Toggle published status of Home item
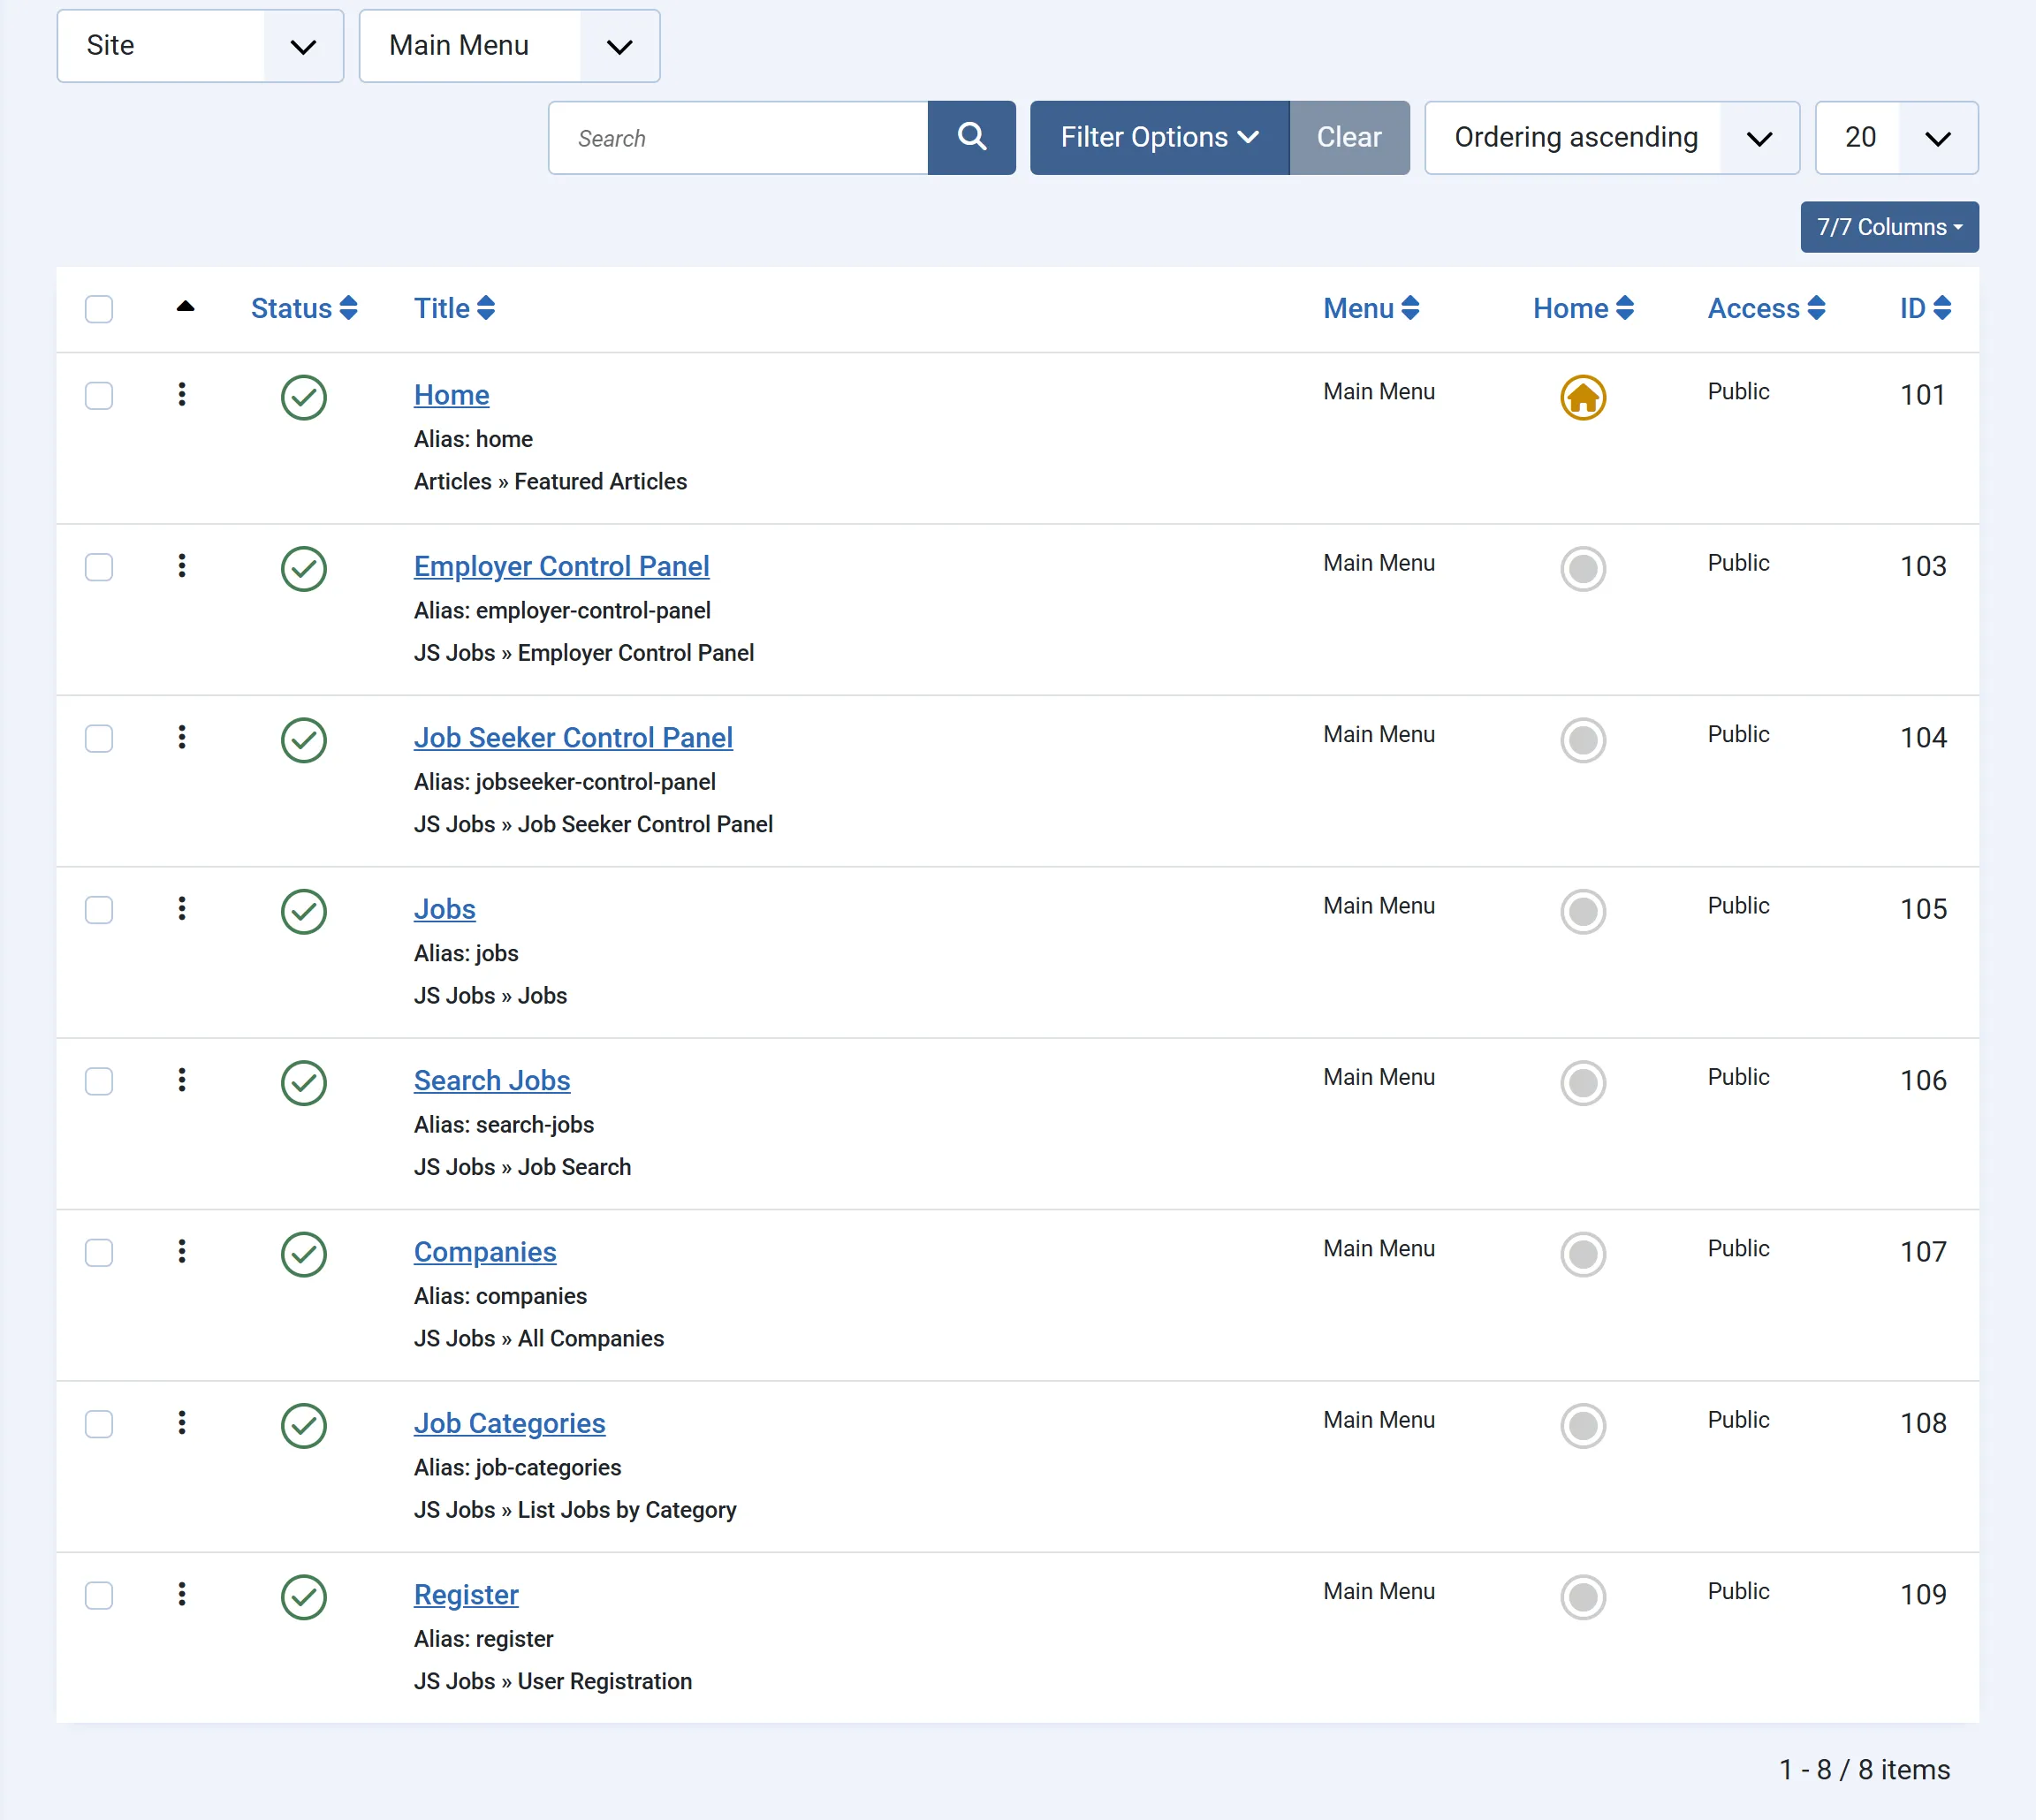Screen dimensions: 2036x1820 click(x=304, y=397)
